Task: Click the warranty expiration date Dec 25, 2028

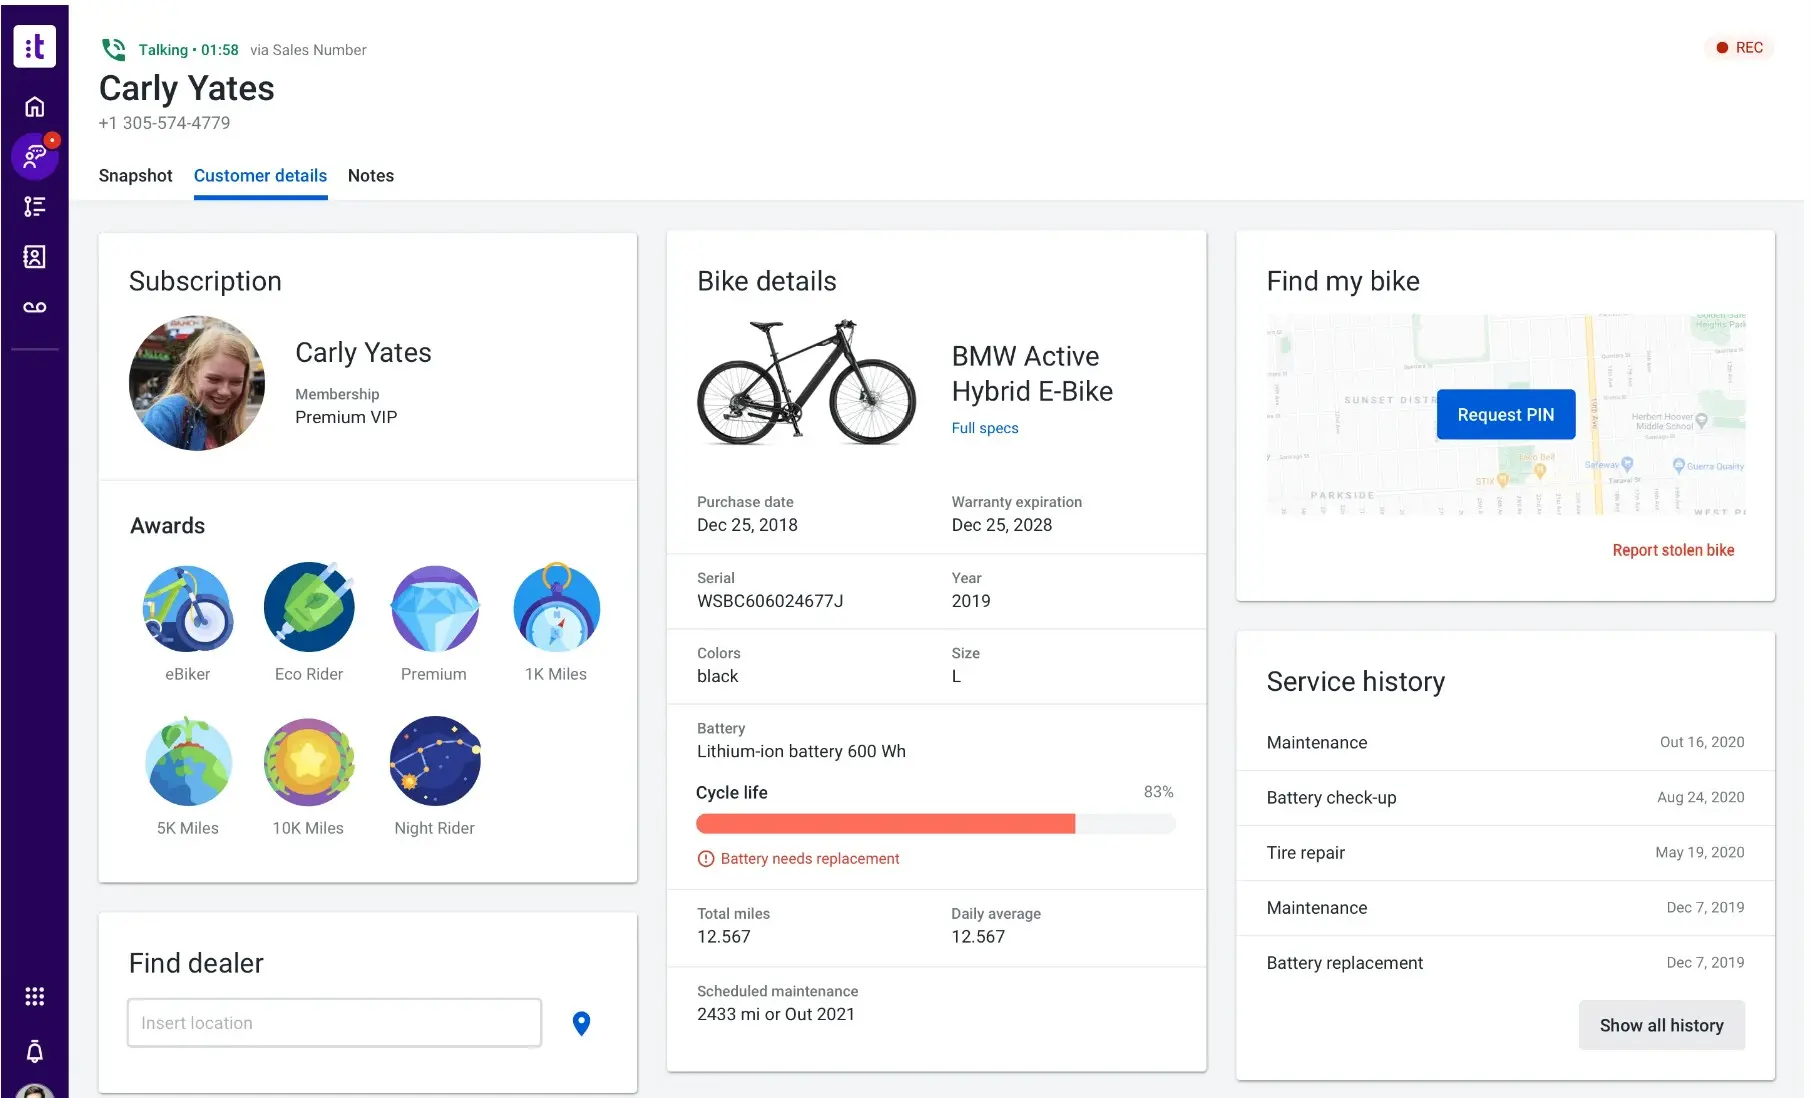Action: point(1002,525)
